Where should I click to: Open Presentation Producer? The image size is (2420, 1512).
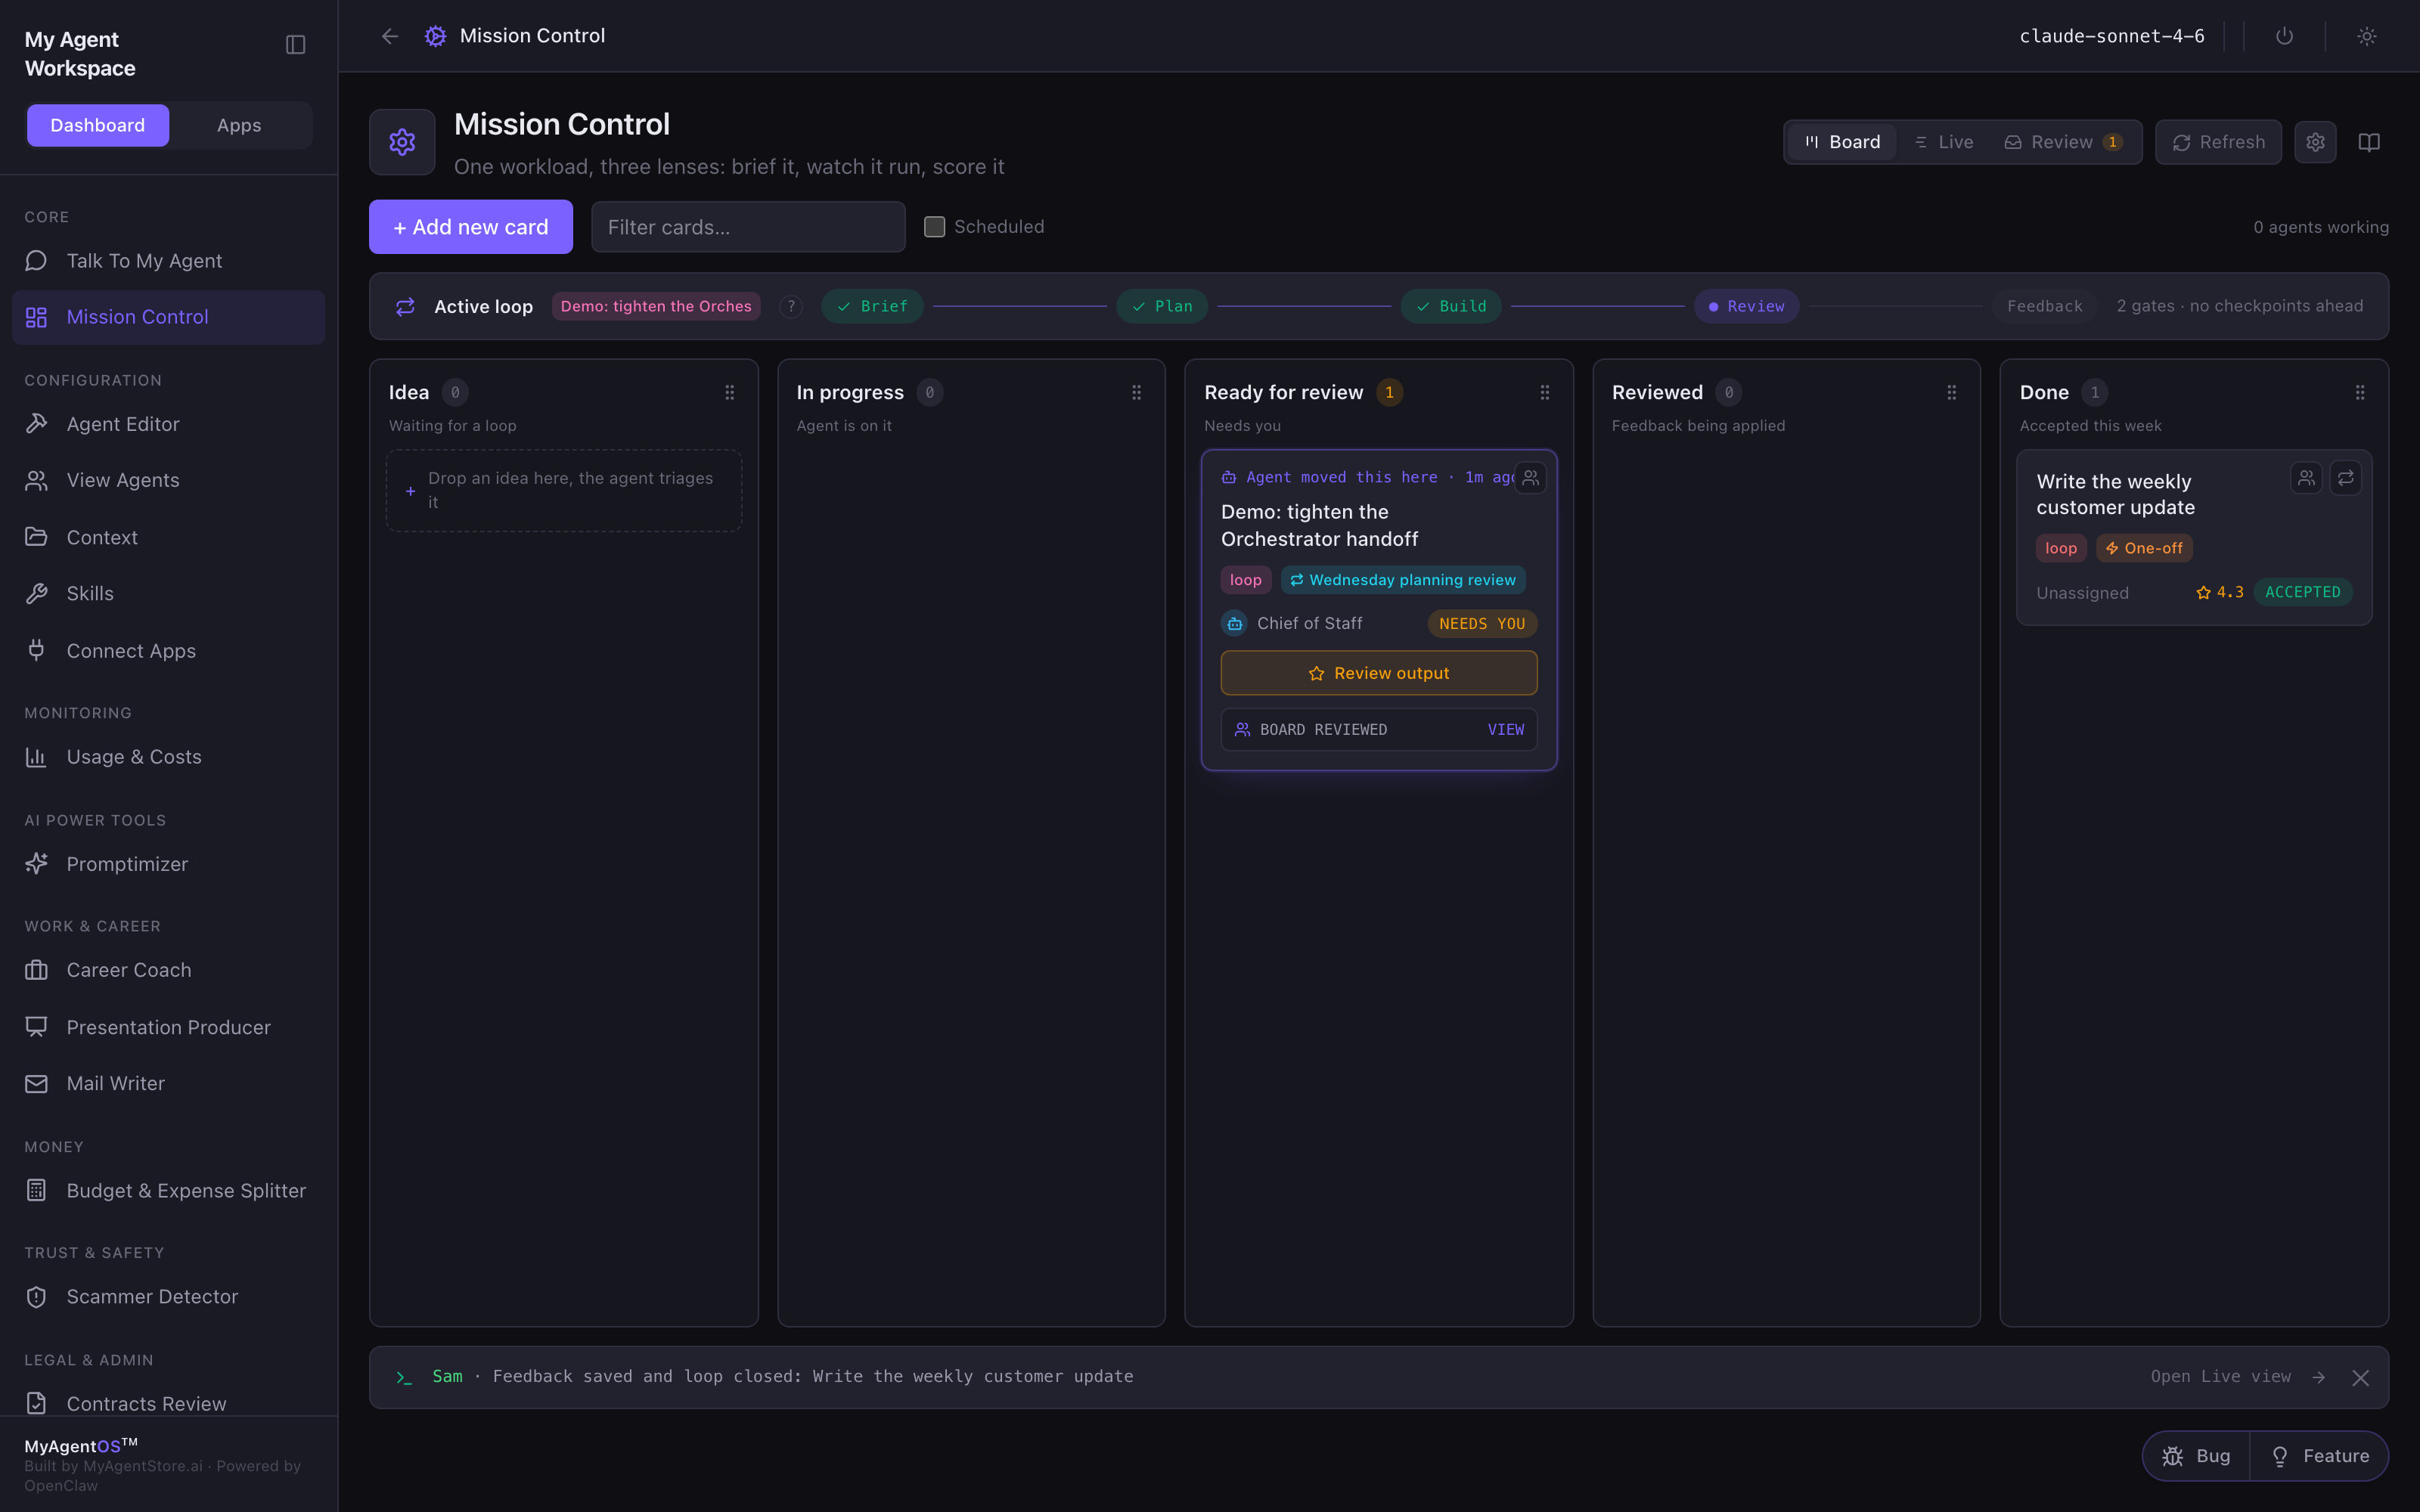coord(168,1027)
